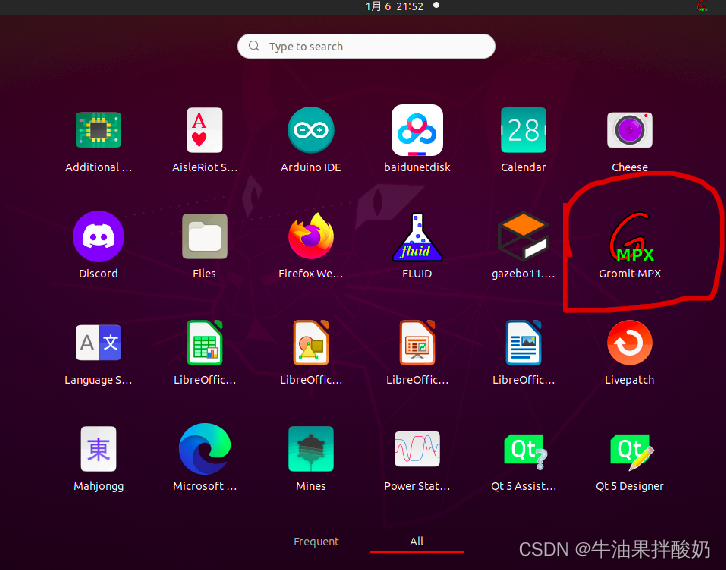Viewport: 726px width, 570px height.
Task: Launch Cheese webcam application
Action: [x=630, y=130]
